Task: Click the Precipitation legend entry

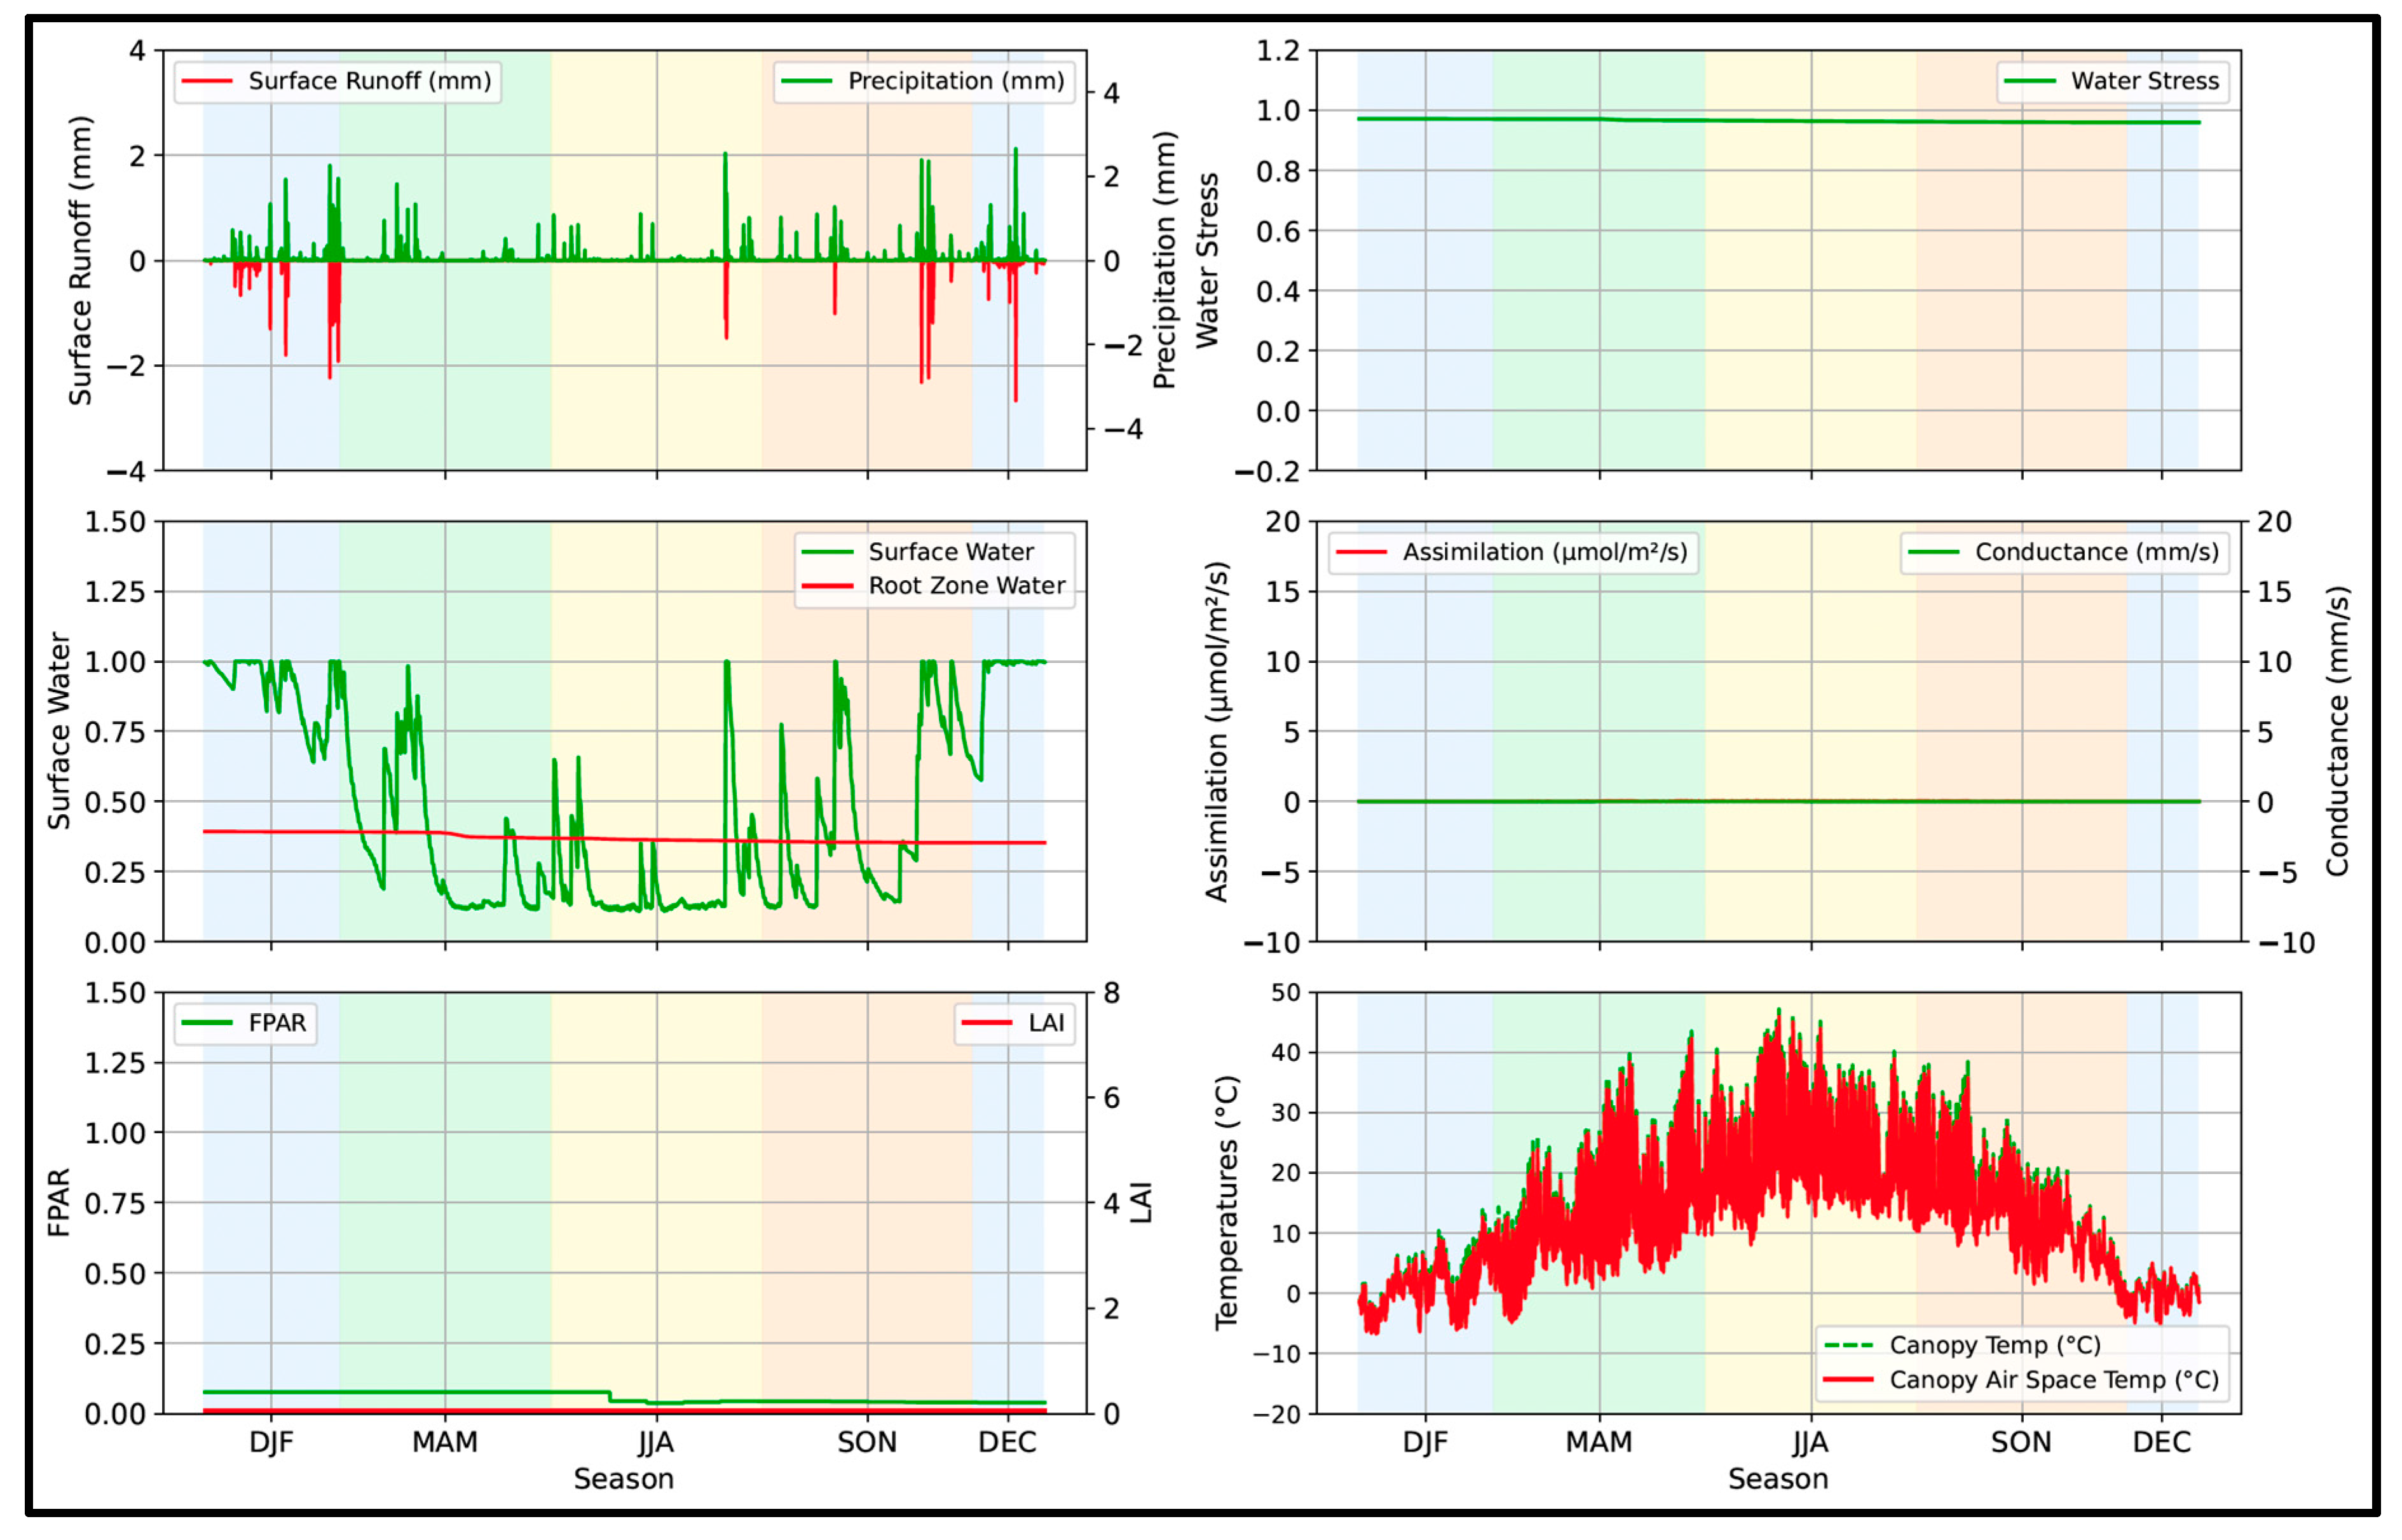Action: click(955, 81)
